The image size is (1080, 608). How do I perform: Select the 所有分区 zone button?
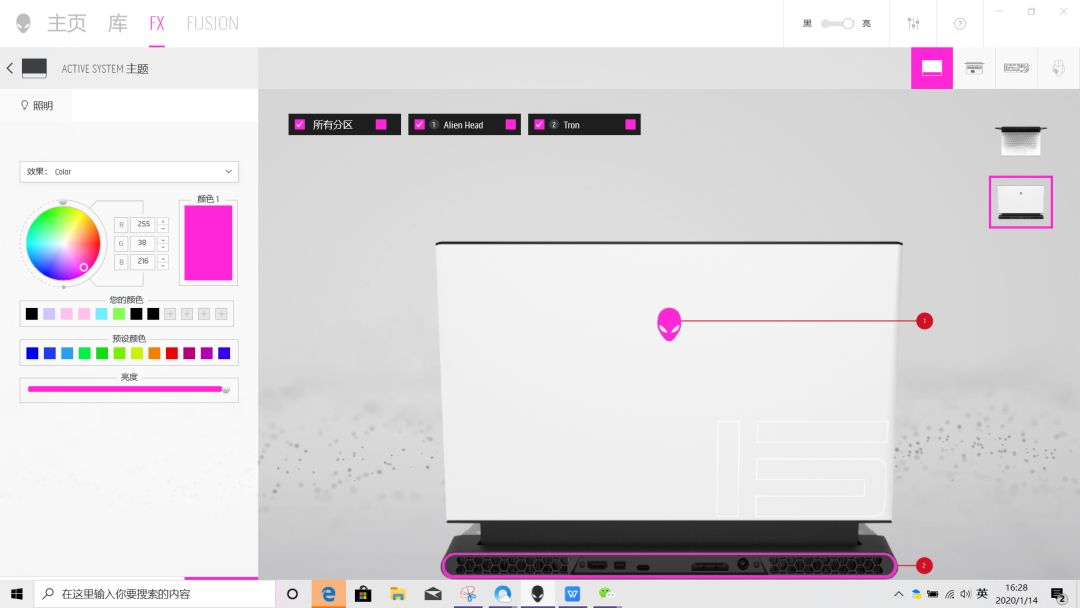pyautogui.click(x=344, y=125)
